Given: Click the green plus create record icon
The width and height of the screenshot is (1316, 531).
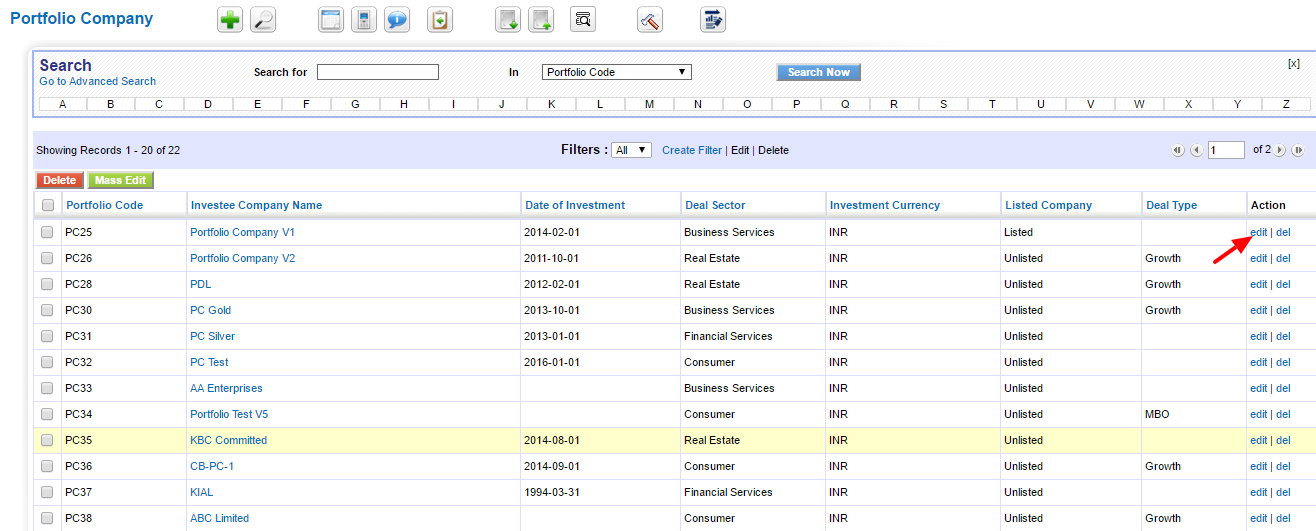Looking at the screenshot, I should (230, 20).
